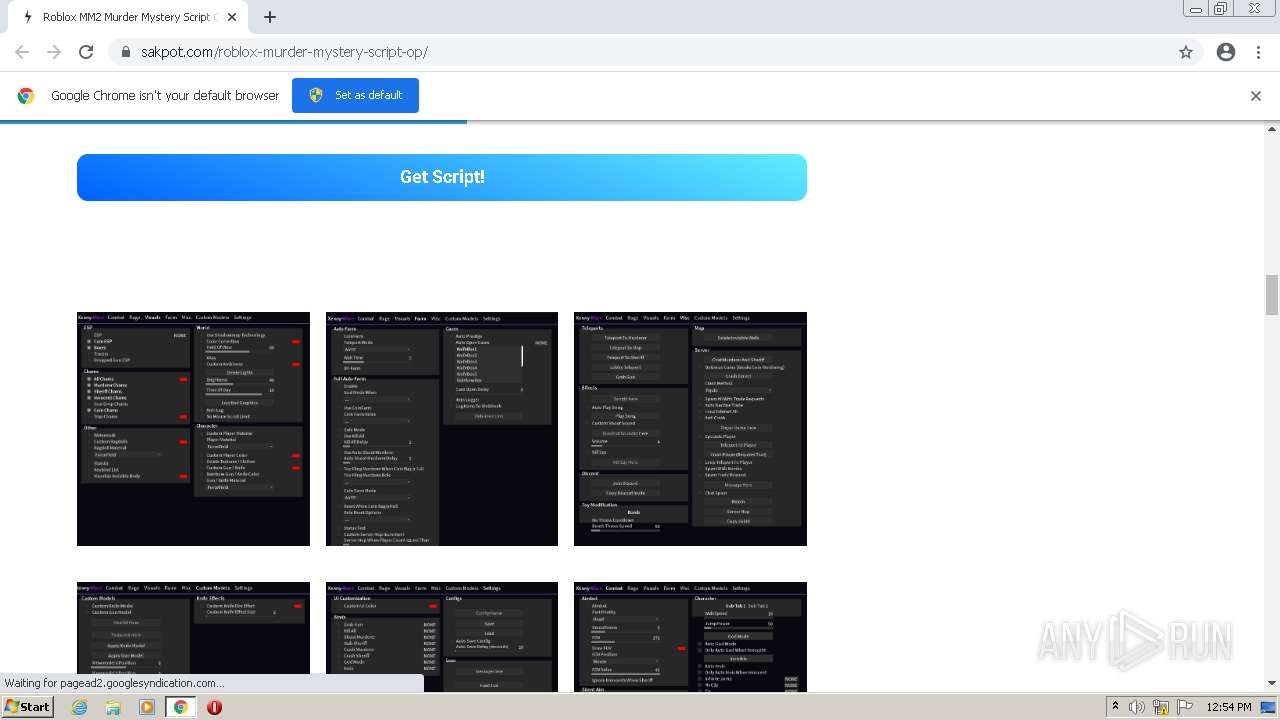Open the red stop-sign taskbar application

(x=214, y=707)
